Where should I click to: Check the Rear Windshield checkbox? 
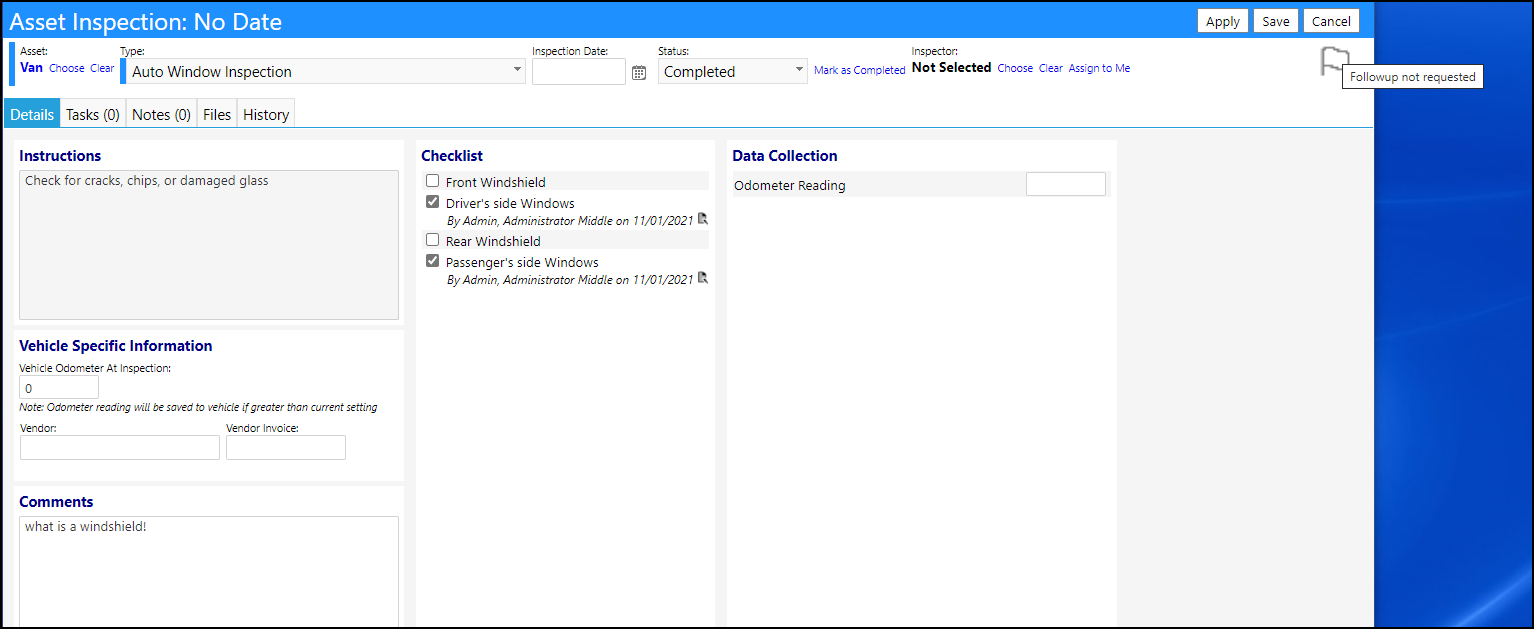433,240
